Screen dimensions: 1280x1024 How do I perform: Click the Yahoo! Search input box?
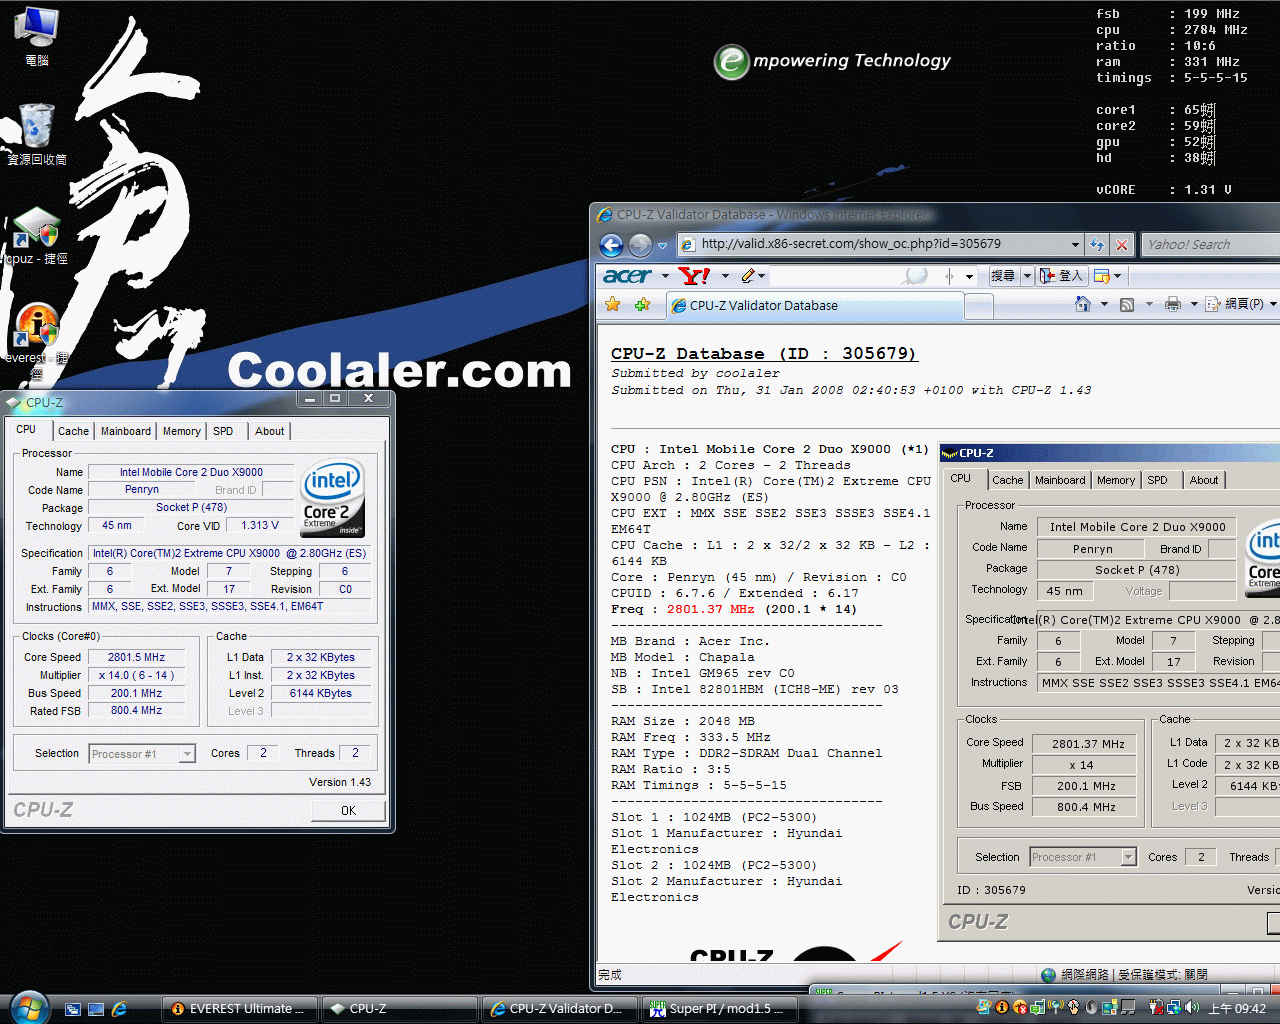coord(1210,244)
